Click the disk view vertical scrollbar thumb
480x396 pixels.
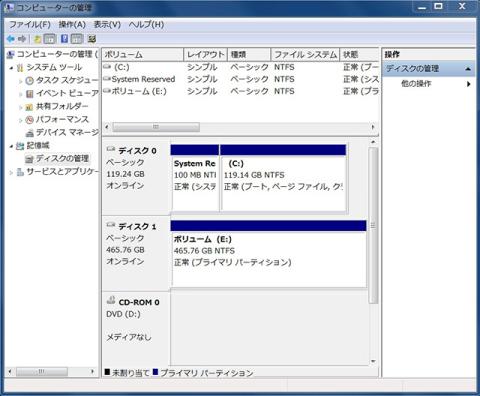coord(373,225)
